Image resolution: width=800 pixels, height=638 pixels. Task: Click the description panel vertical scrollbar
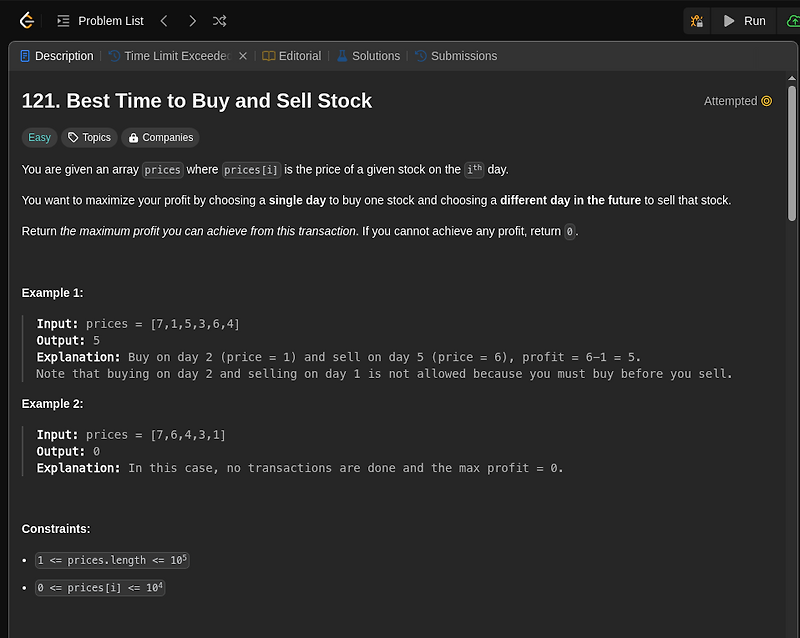point(792,150)
